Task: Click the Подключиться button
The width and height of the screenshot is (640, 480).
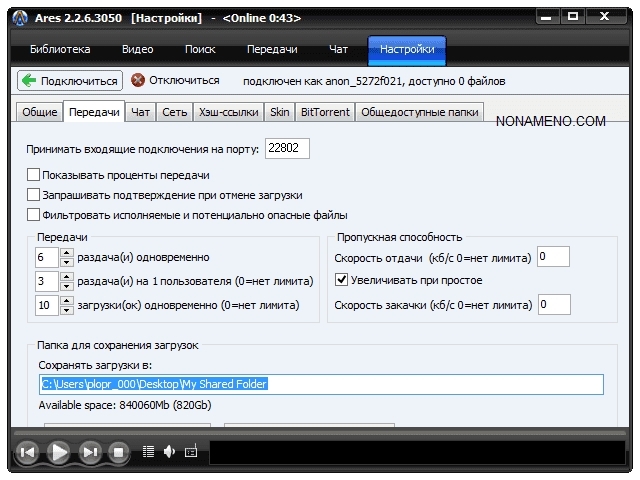Action: tap(70, 81)
